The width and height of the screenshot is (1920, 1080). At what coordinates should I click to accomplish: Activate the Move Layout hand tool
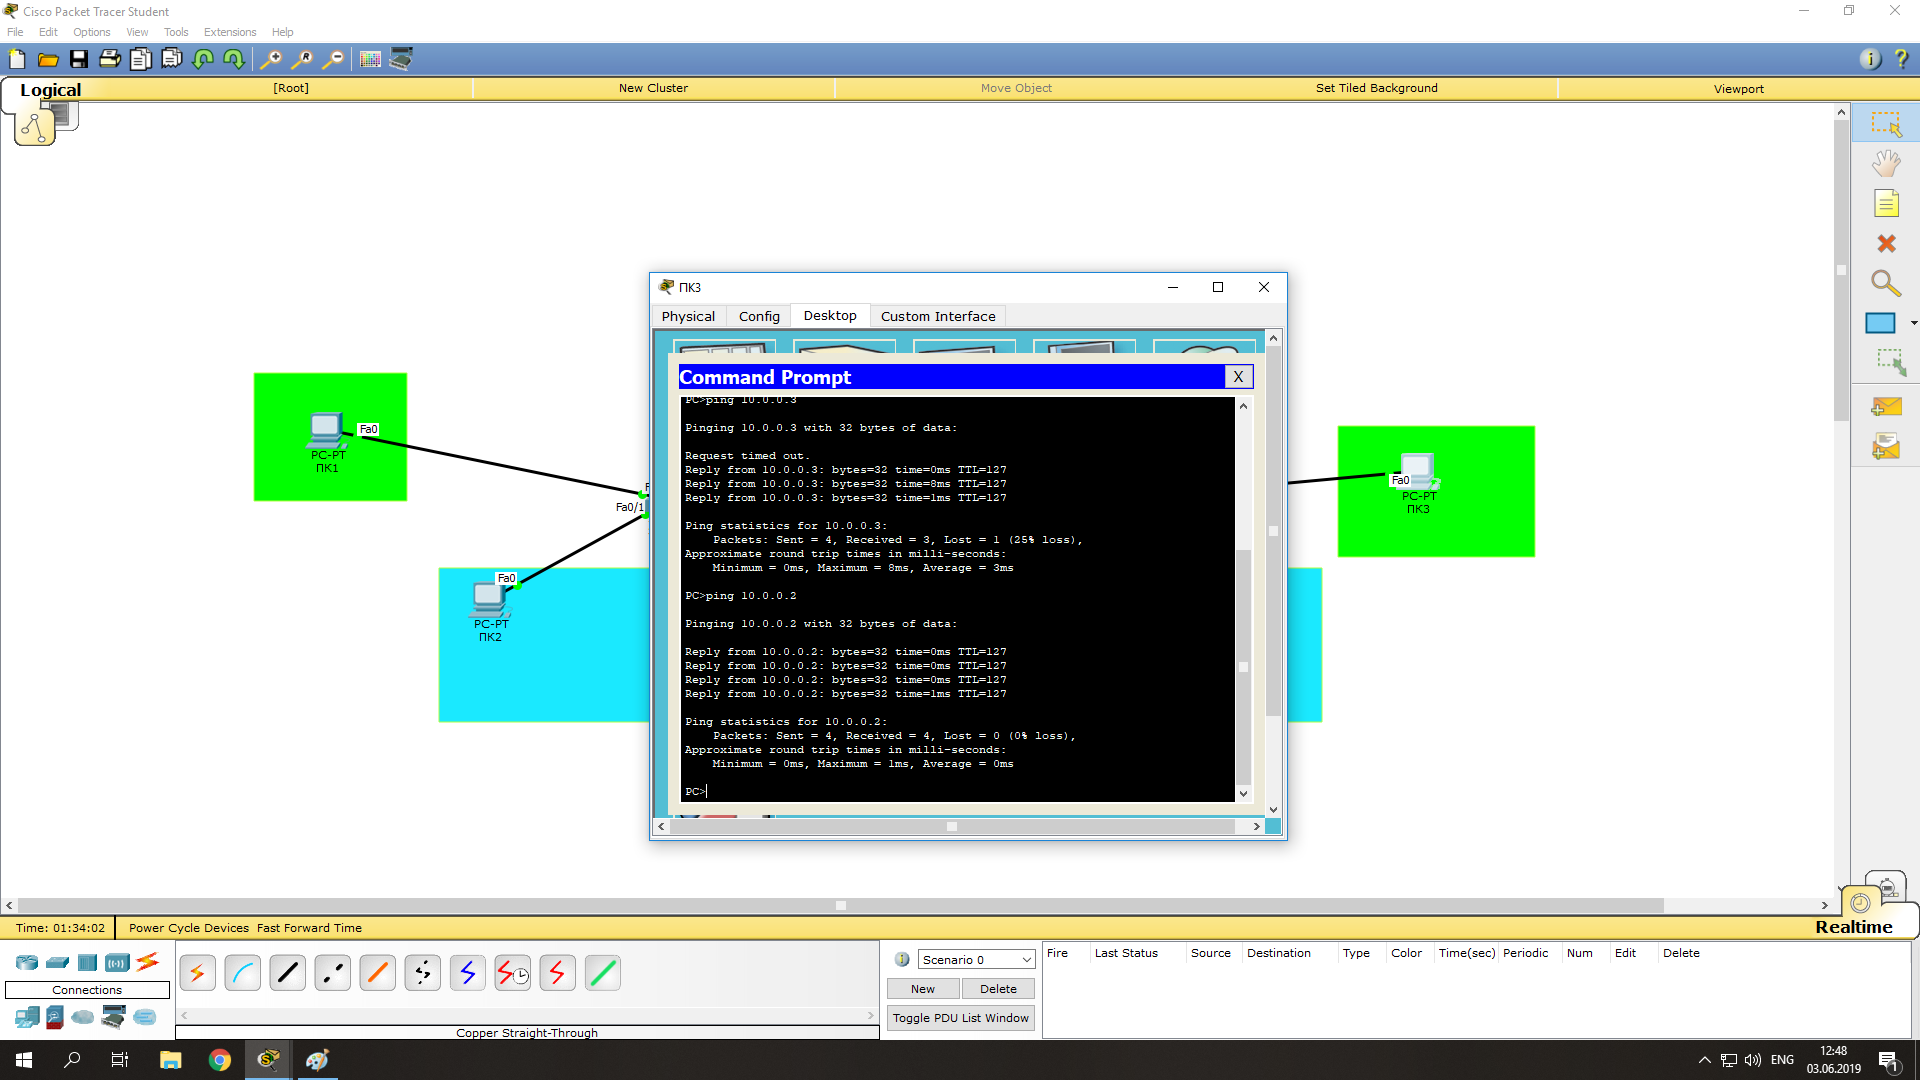pyautogui.click(x=1886, y=164)
